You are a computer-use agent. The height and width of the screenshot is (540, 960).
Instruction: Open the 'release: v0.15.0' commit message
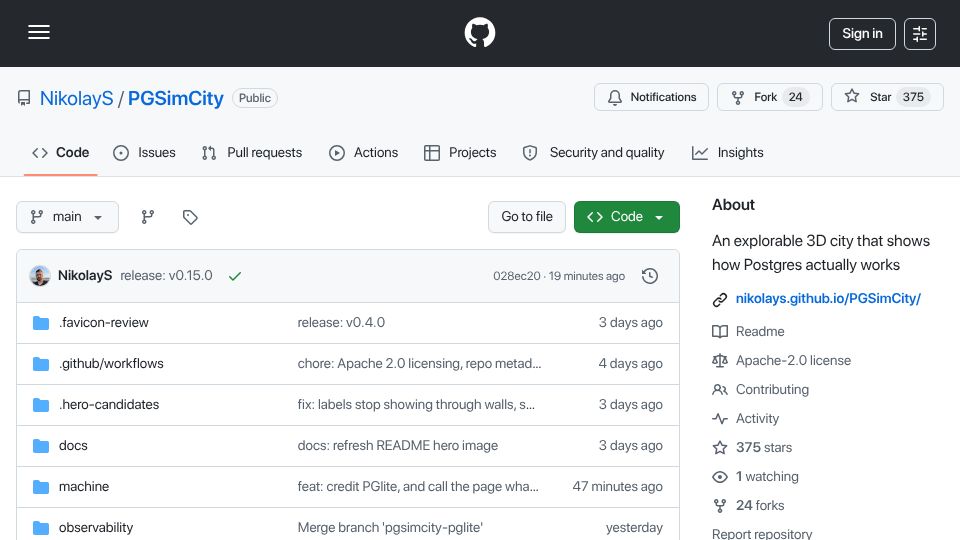pyautogui.click(x=167, y=276)
